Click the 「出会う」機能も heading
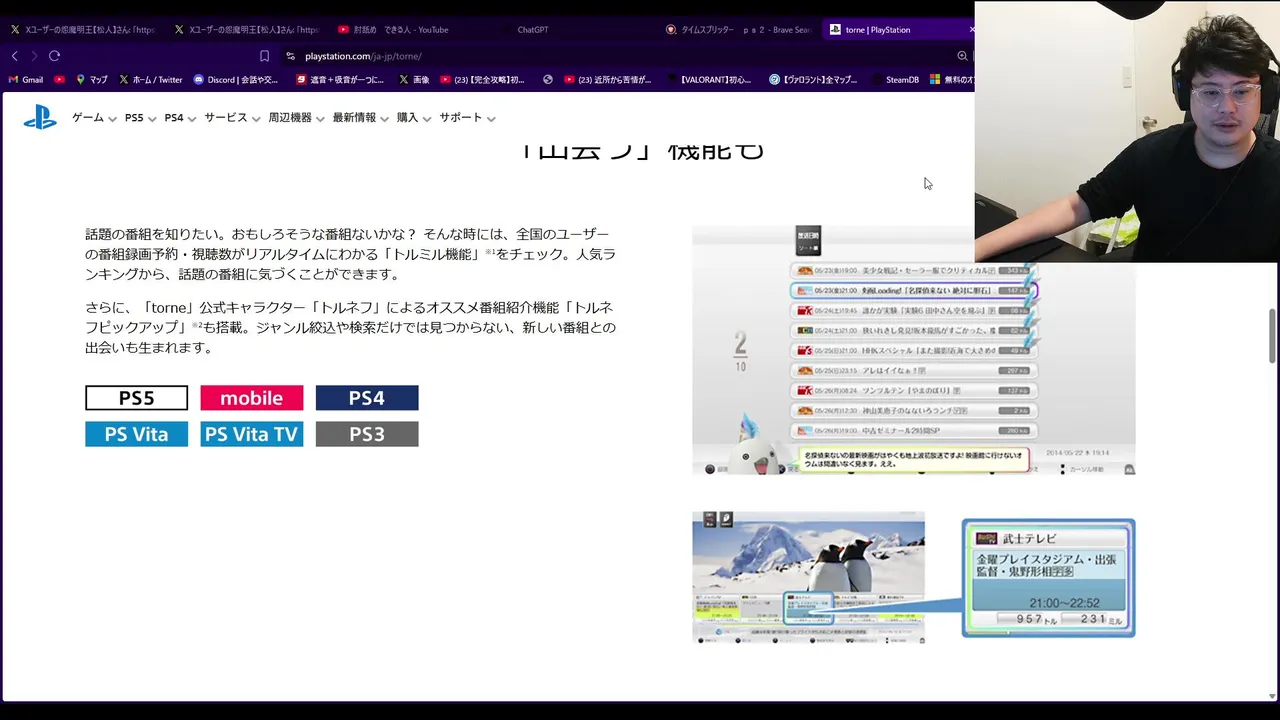The width and height of the screenshot is (1280, 720). [642, 150]
